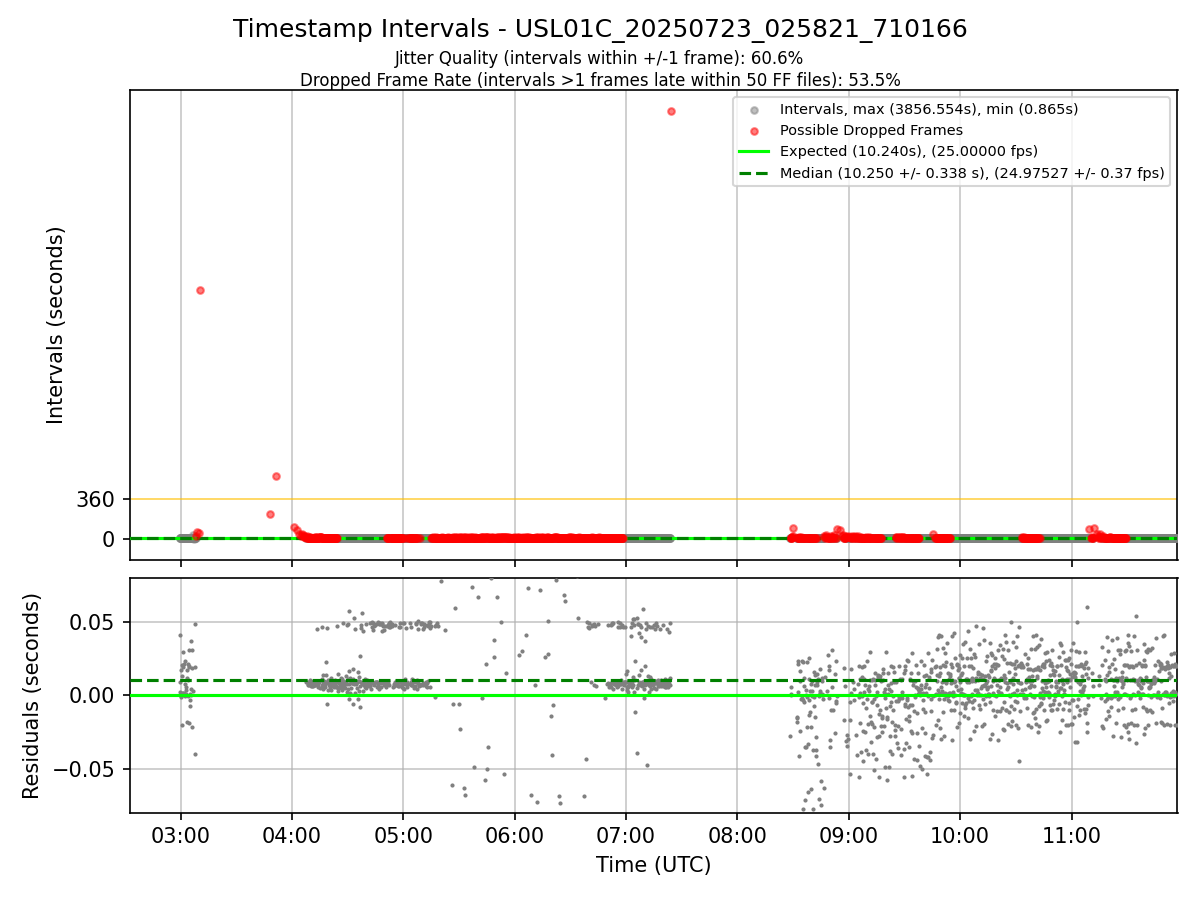Click the 'Jitter Quality' subtitle line showing 60.6%
The width and height of the screenshot is (1200, 900).
599,58
